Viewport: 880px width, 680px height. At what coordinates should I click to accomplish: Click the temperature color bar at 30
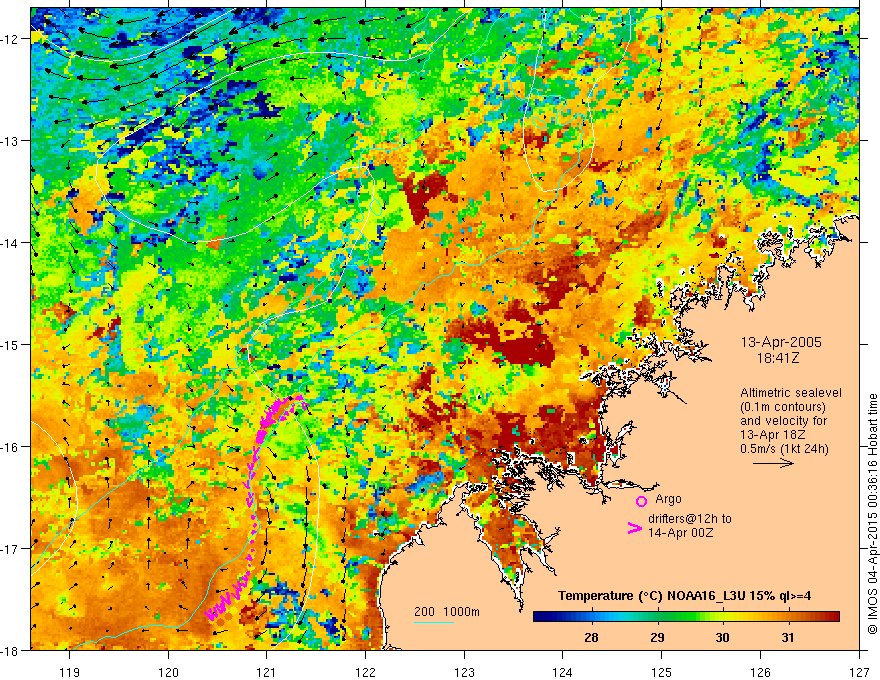(722, 617)
